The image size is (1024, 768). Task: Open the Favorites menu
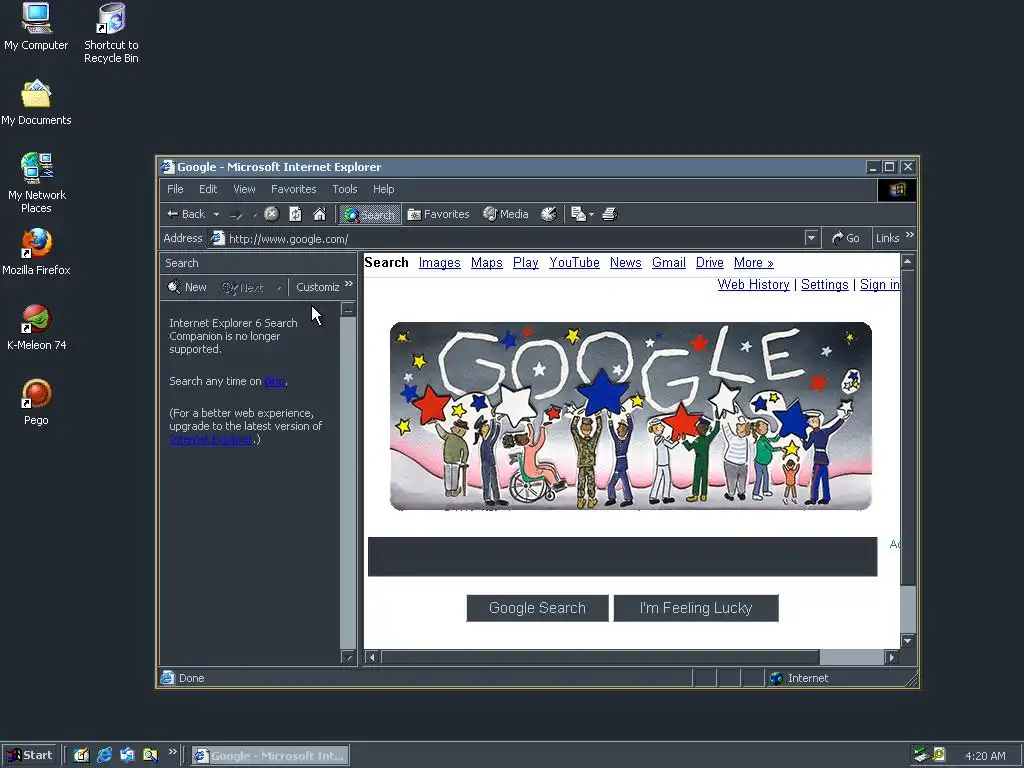(293, 189)
